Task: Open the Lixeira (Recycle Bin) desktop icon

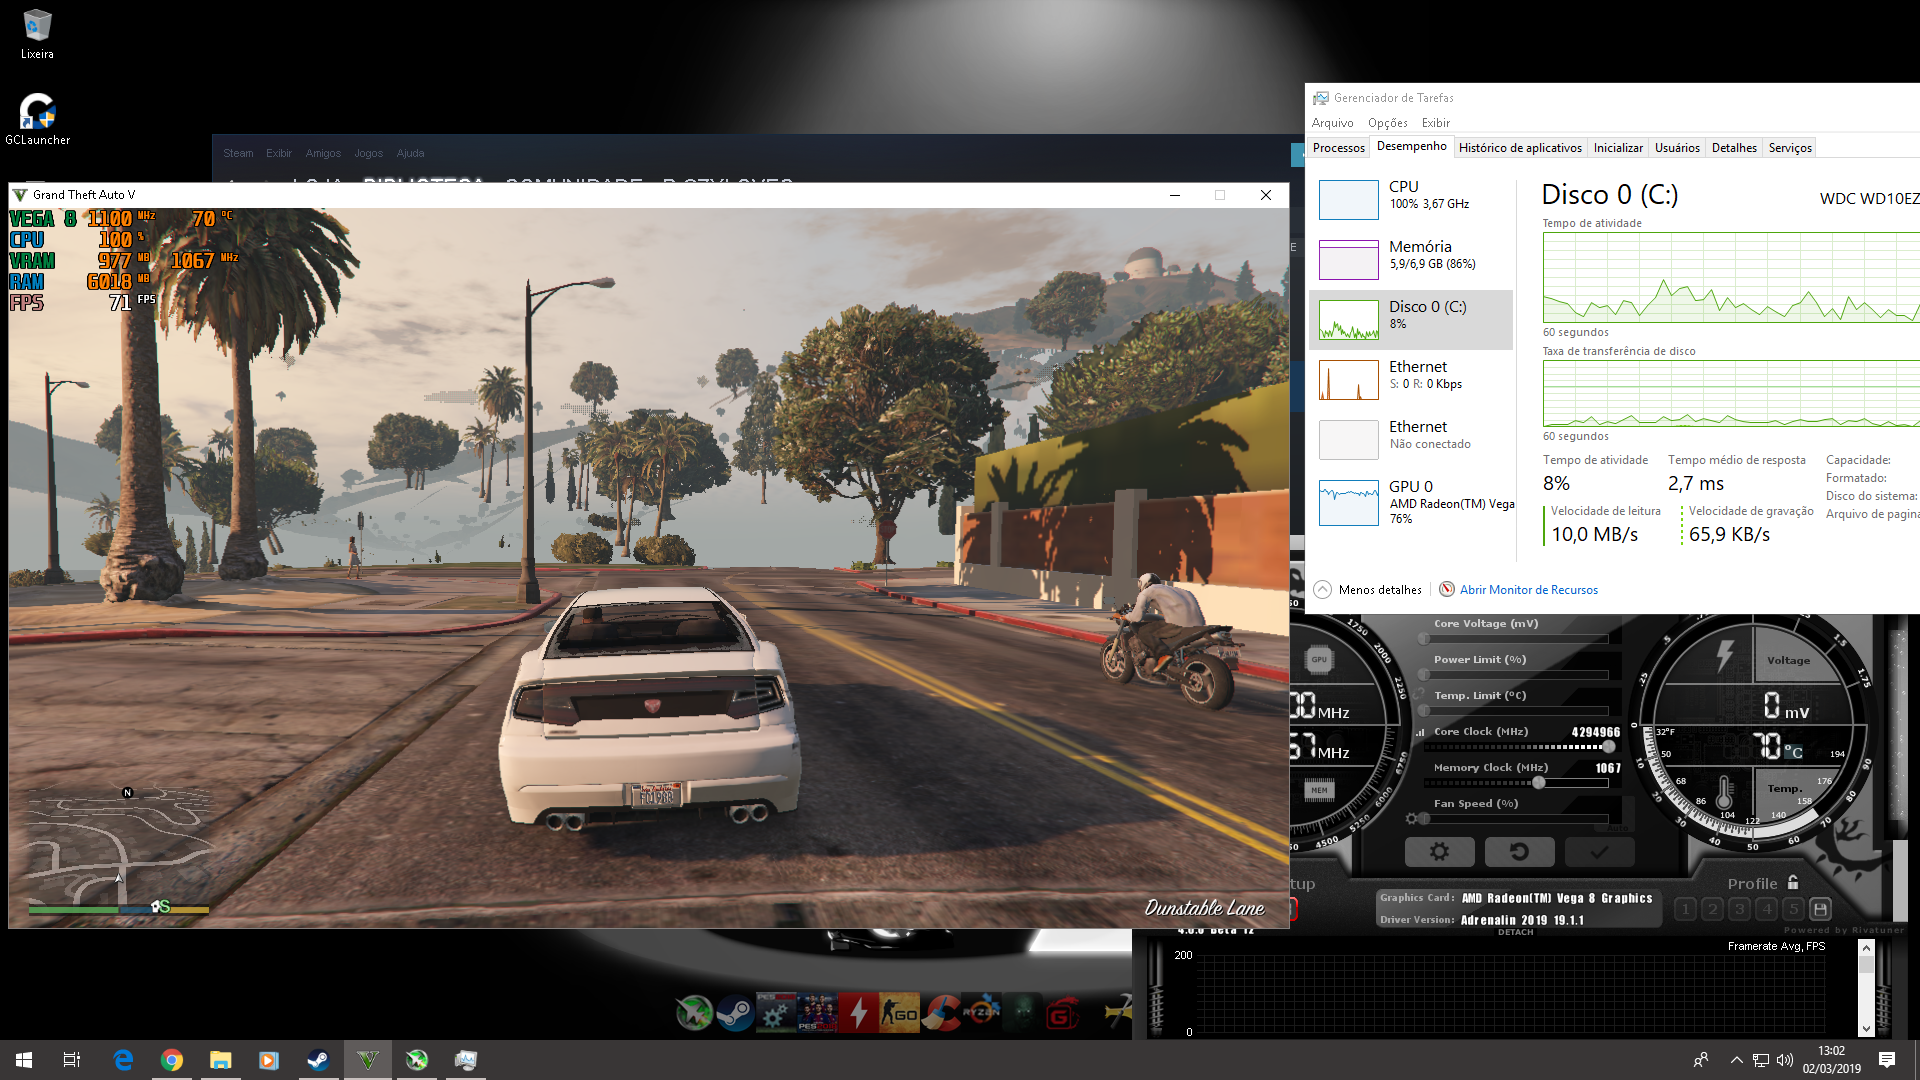Action: [x=37, y=24]
